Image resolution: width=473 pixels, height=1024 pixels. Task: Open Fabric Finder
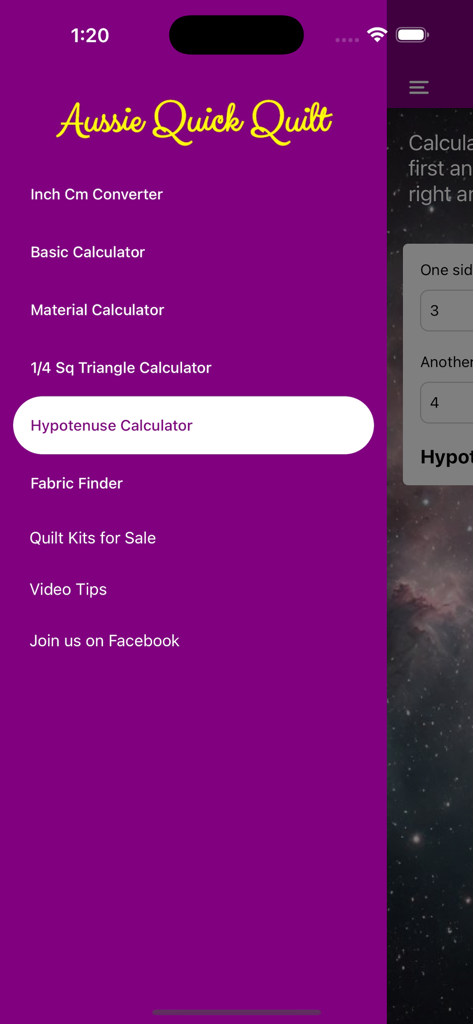tap(193, 483)
